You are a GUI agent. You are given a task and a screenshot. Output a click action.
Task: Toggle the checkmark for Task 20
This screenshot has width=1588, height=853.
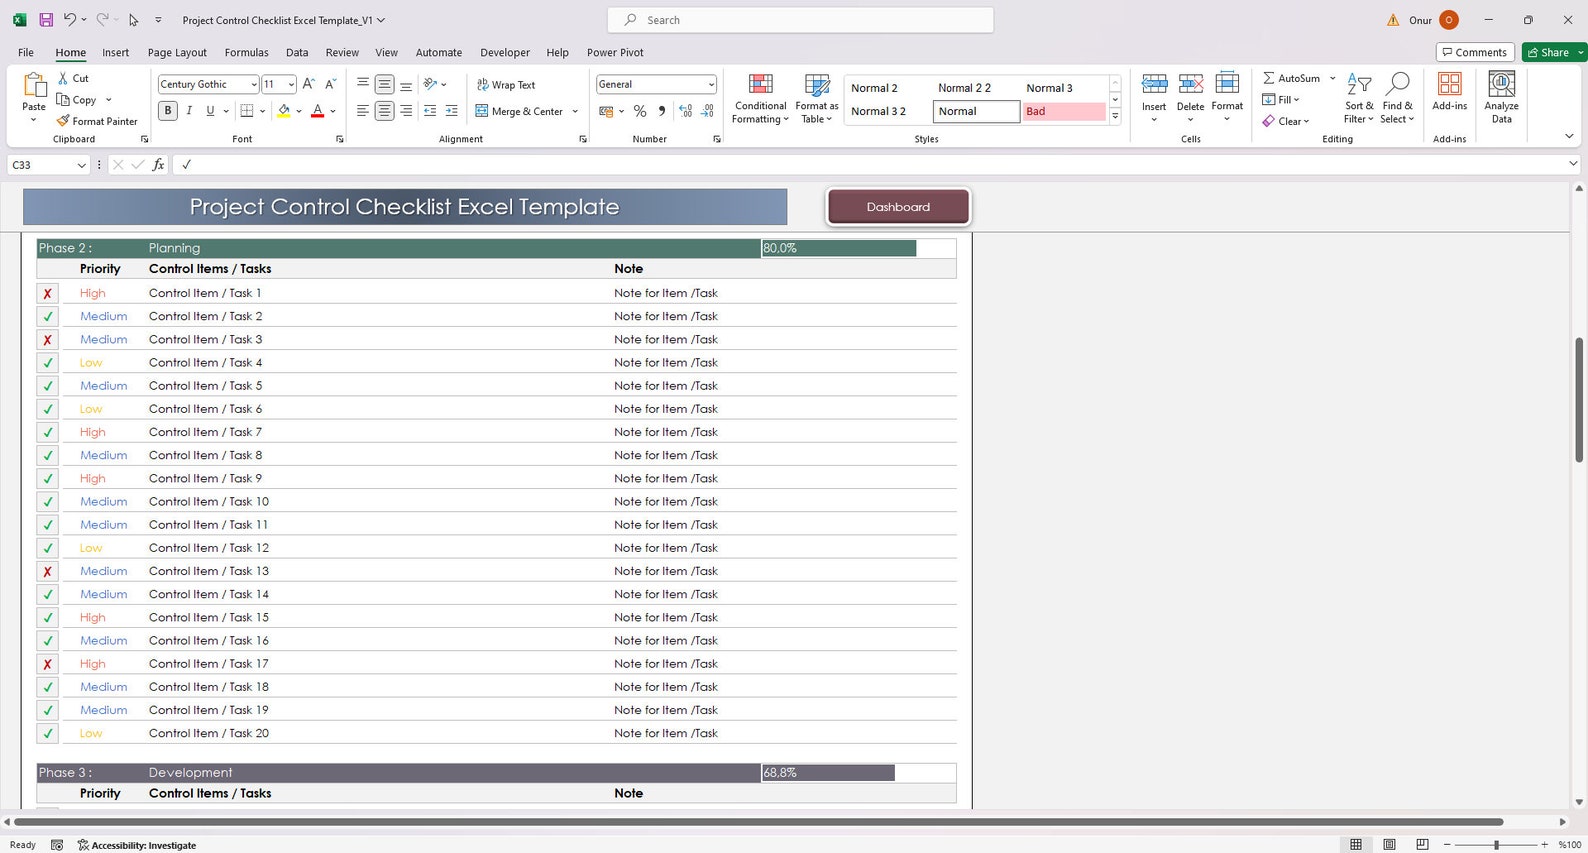tap(47, 733)
